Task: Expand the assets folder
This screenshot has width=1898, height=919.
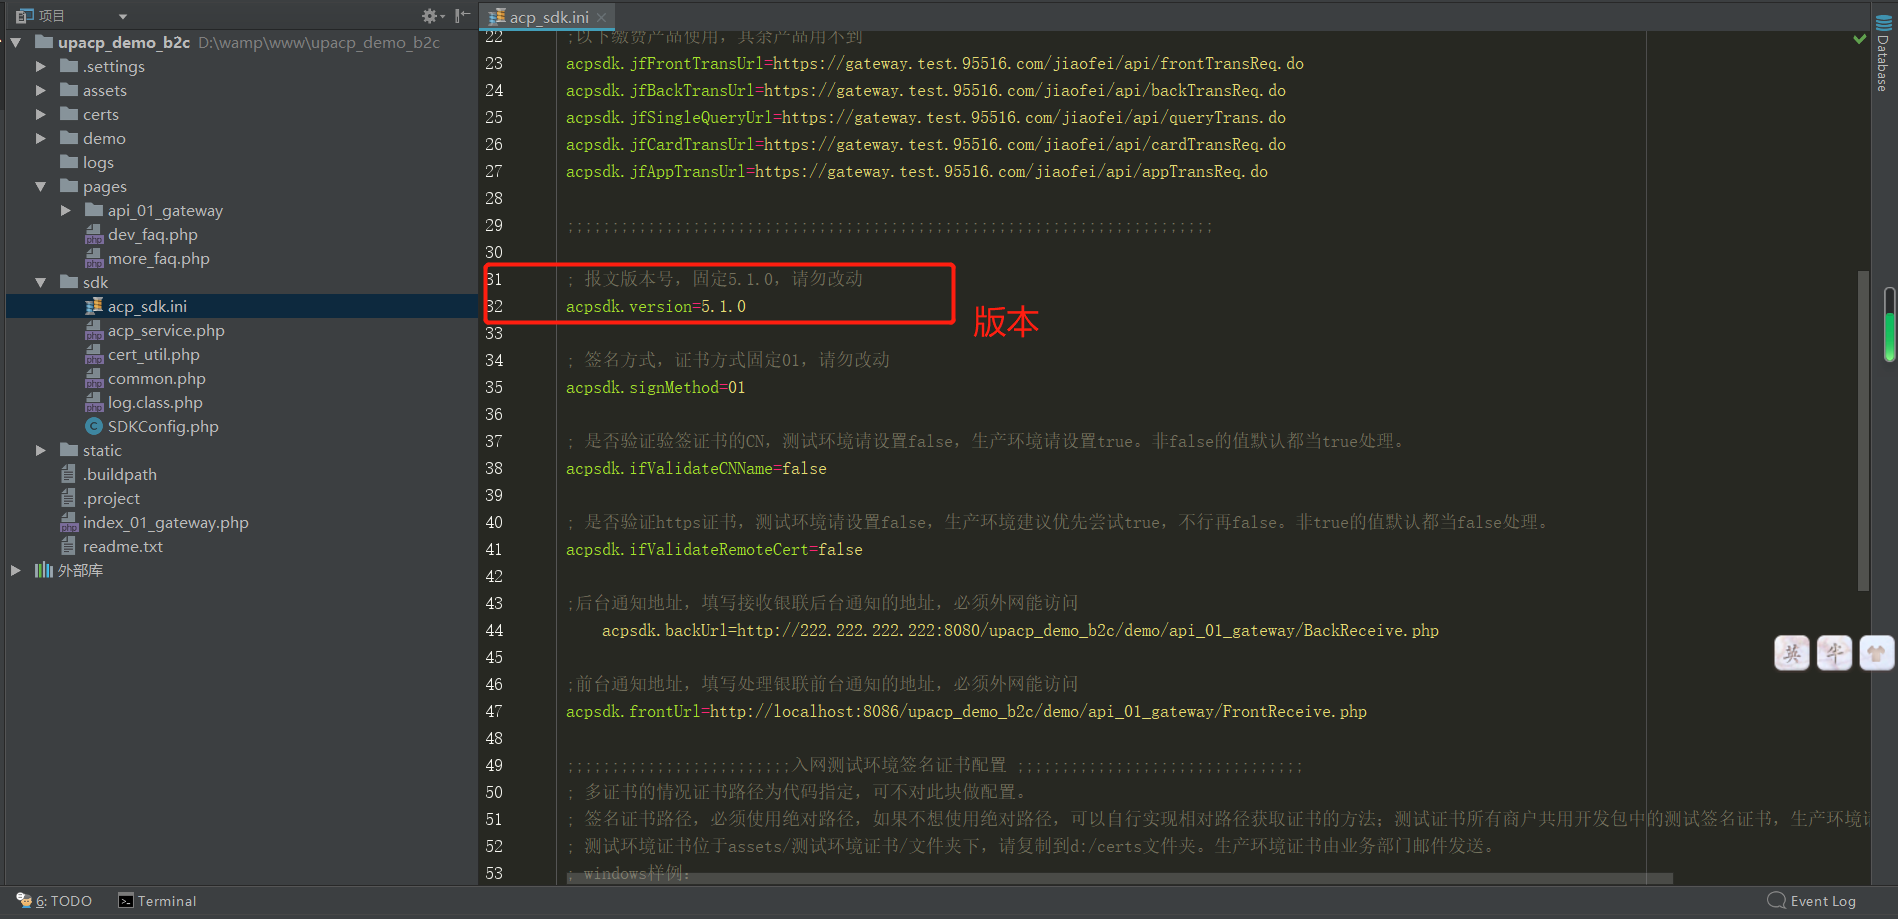Action: [x=41, y=91]
